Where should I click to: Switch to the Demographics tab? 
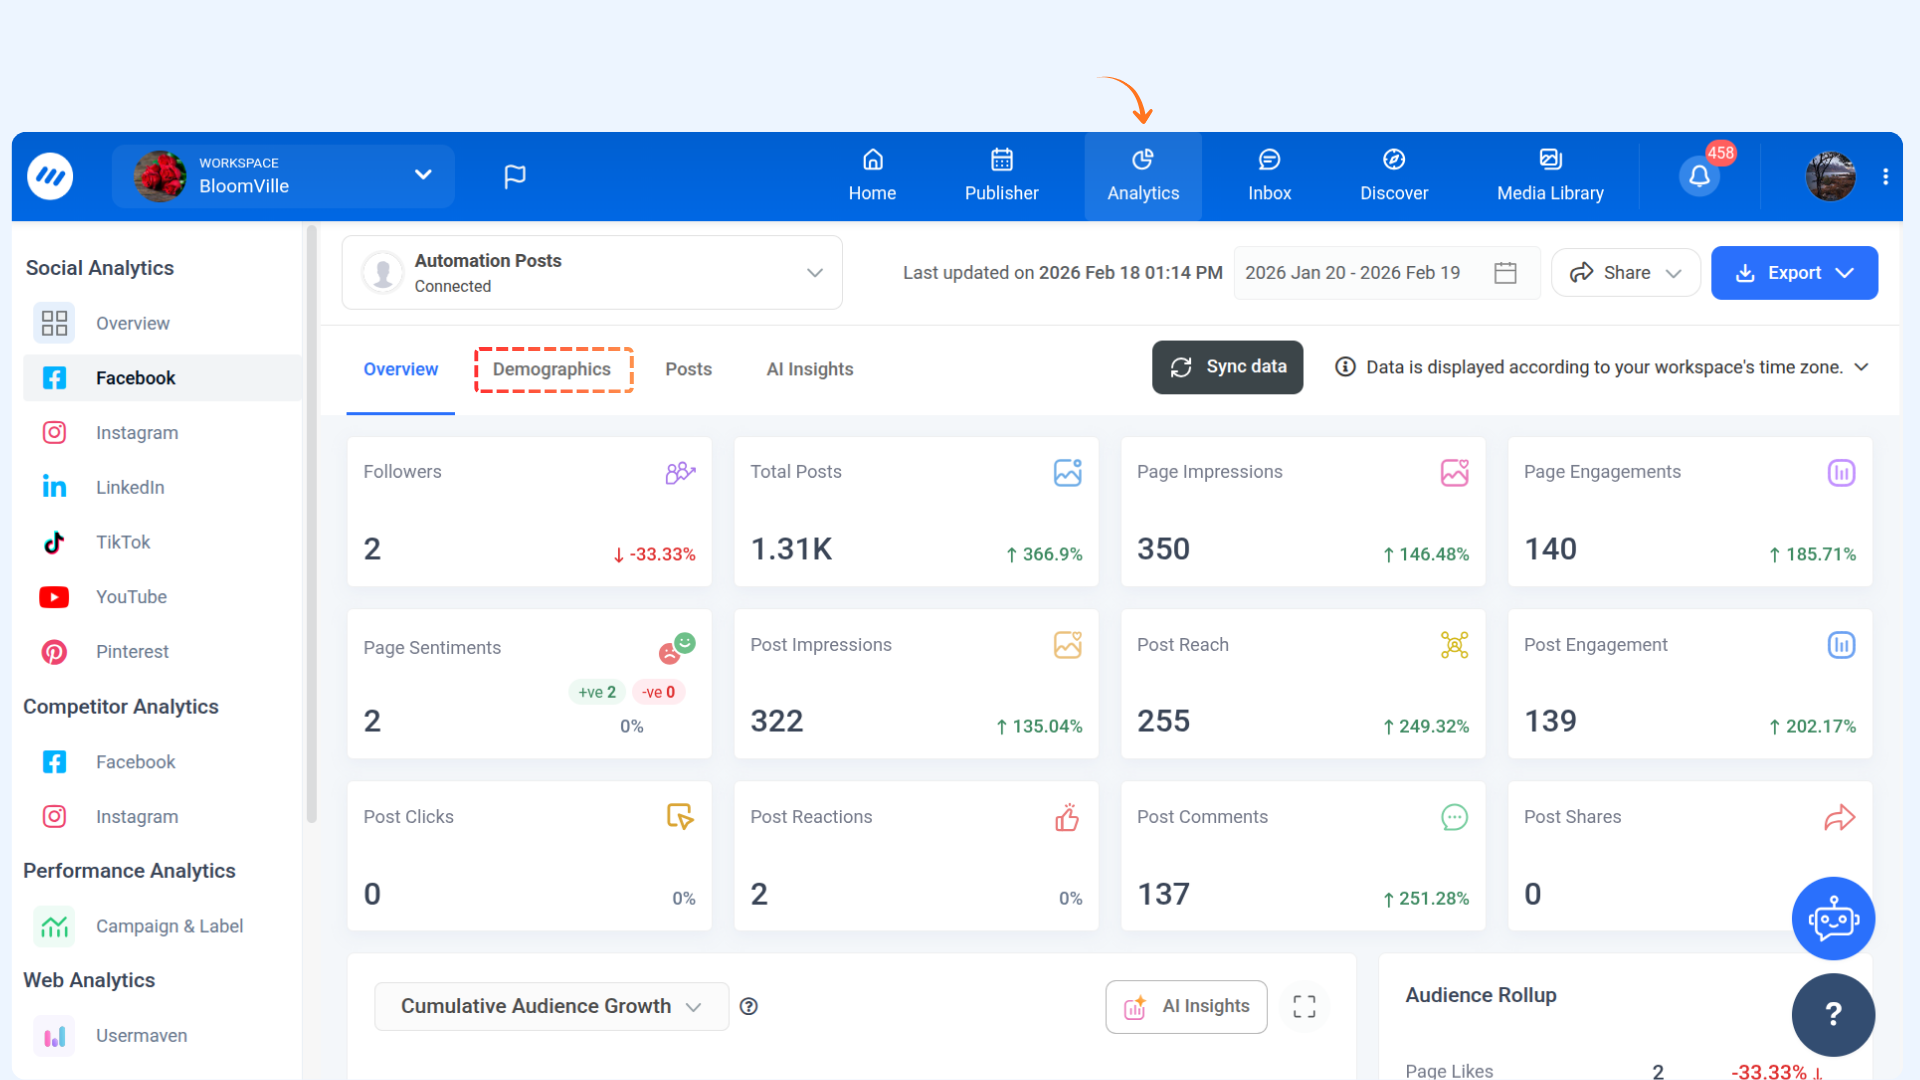pyautogui.click(x=552, y=369)
